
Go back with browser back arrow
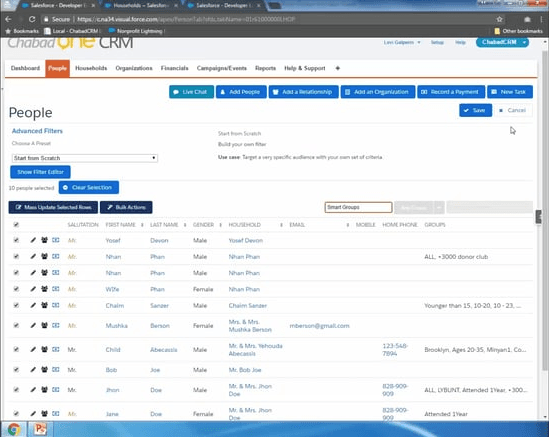8,19
